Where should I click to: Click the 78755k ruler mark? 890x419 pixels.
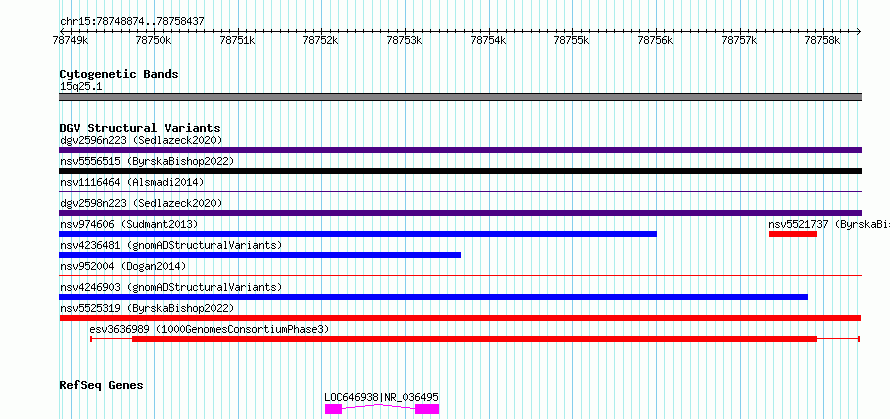(572, 41)
